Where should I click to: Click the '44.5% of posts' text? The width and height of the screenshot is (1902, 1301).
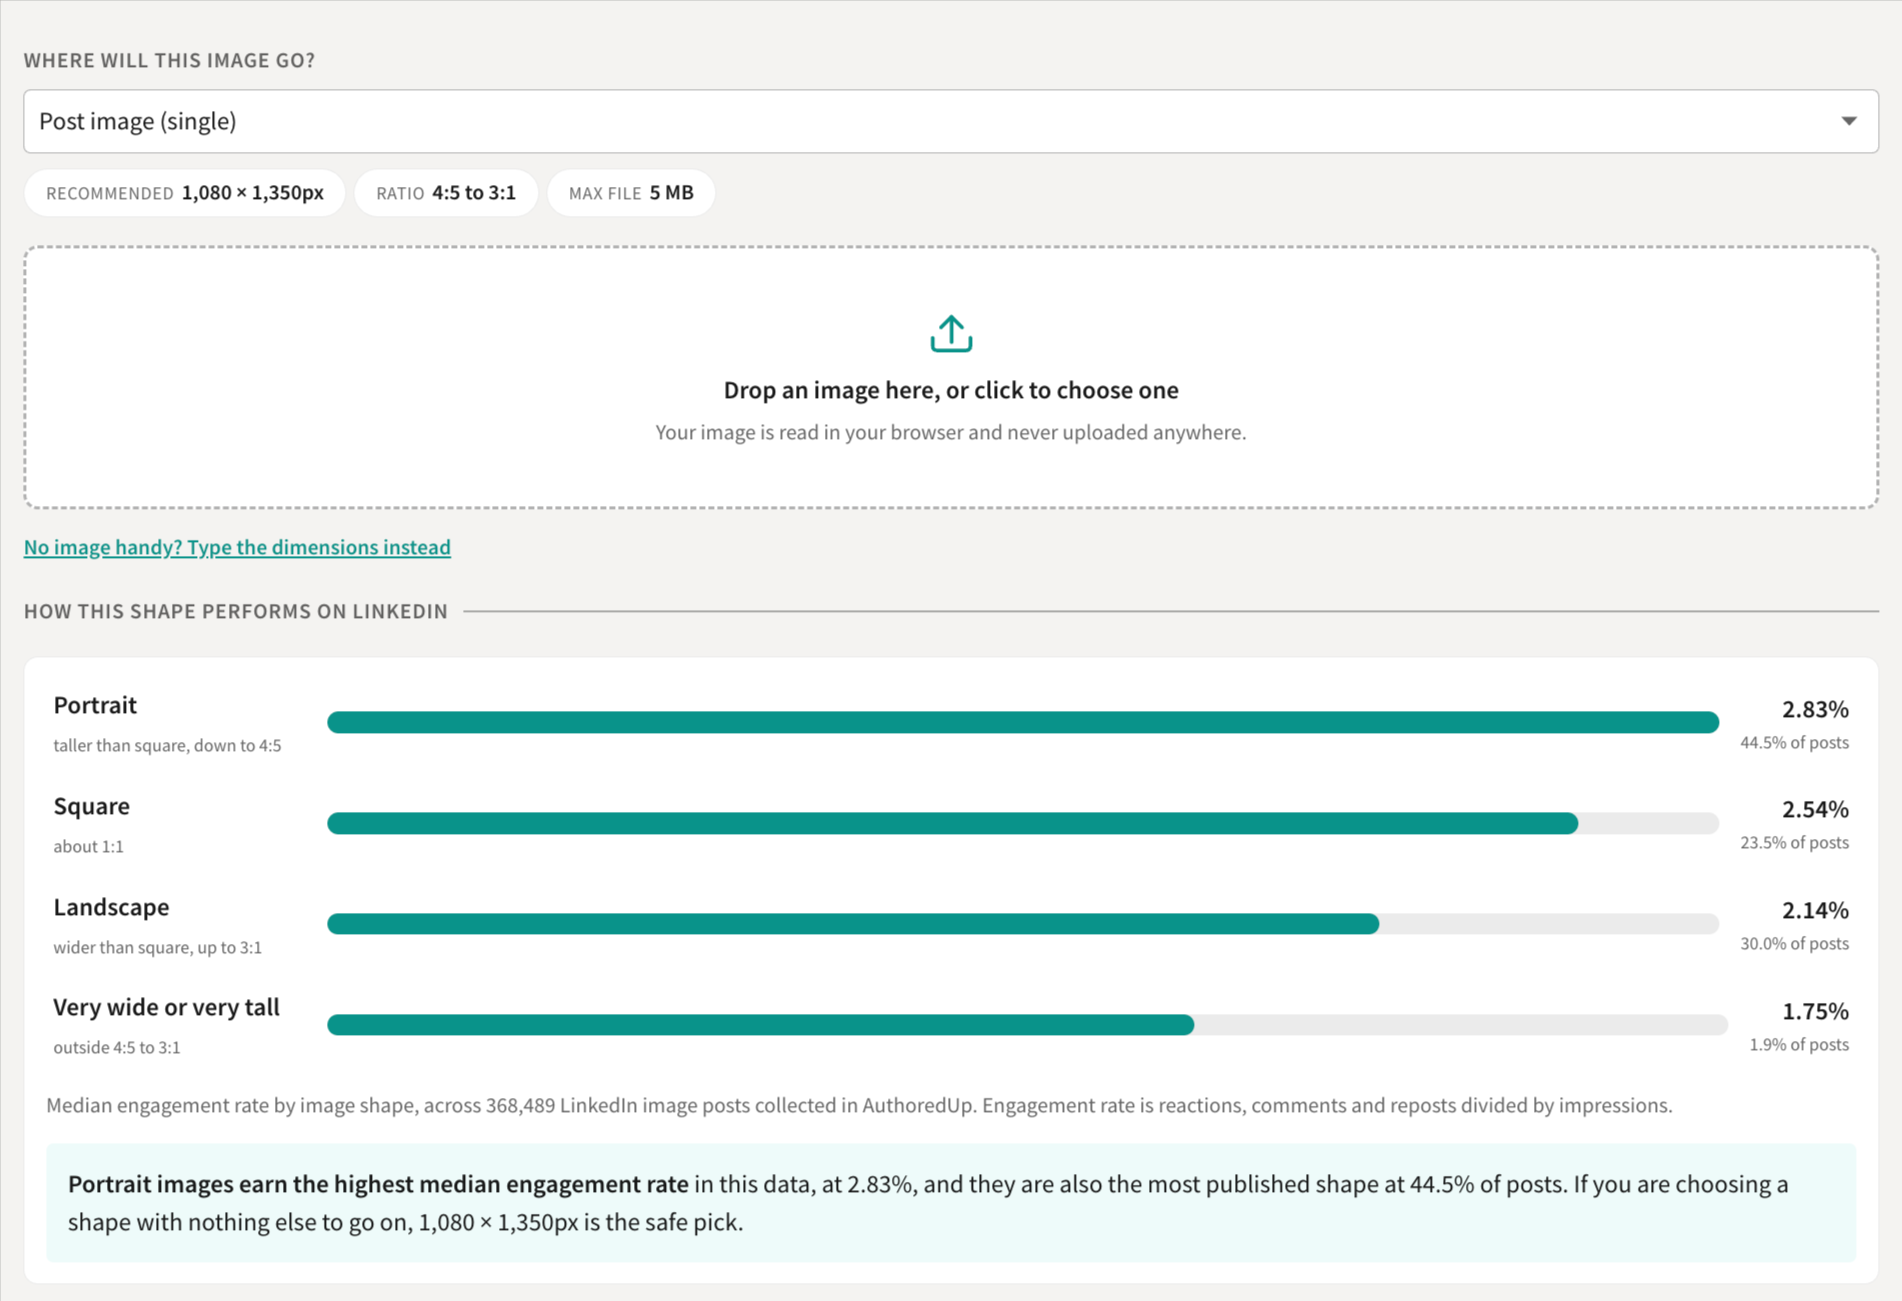coord(1794,742)
